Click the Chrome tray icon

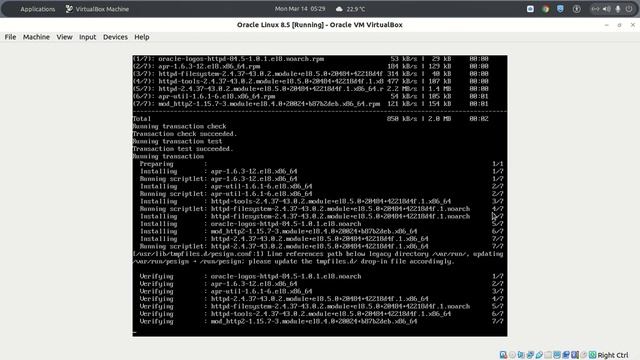545,9
